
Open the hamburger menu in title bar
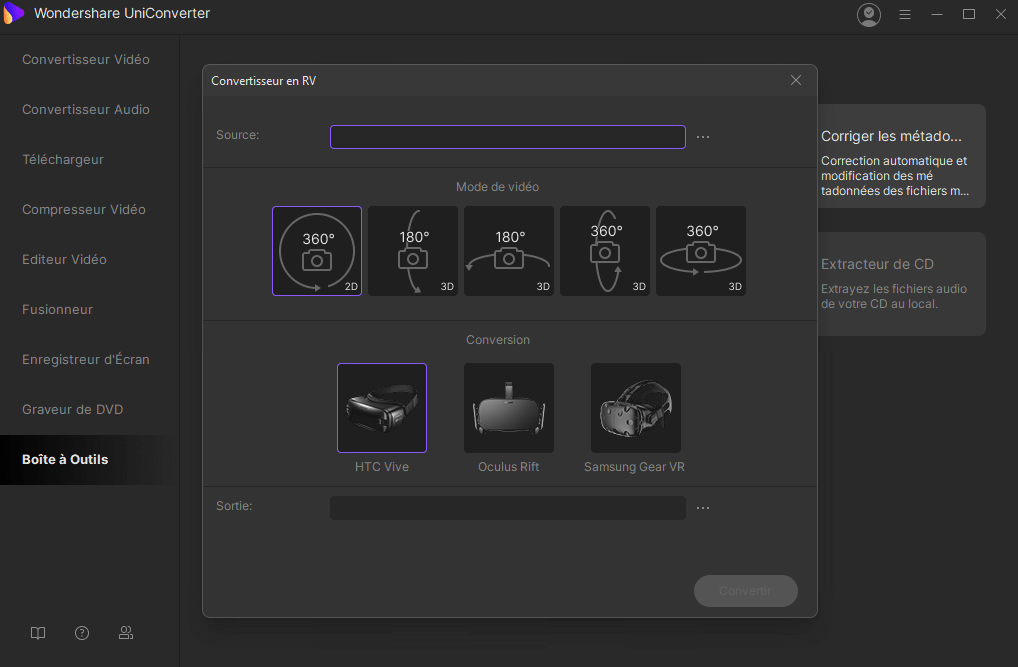point(905,15)
